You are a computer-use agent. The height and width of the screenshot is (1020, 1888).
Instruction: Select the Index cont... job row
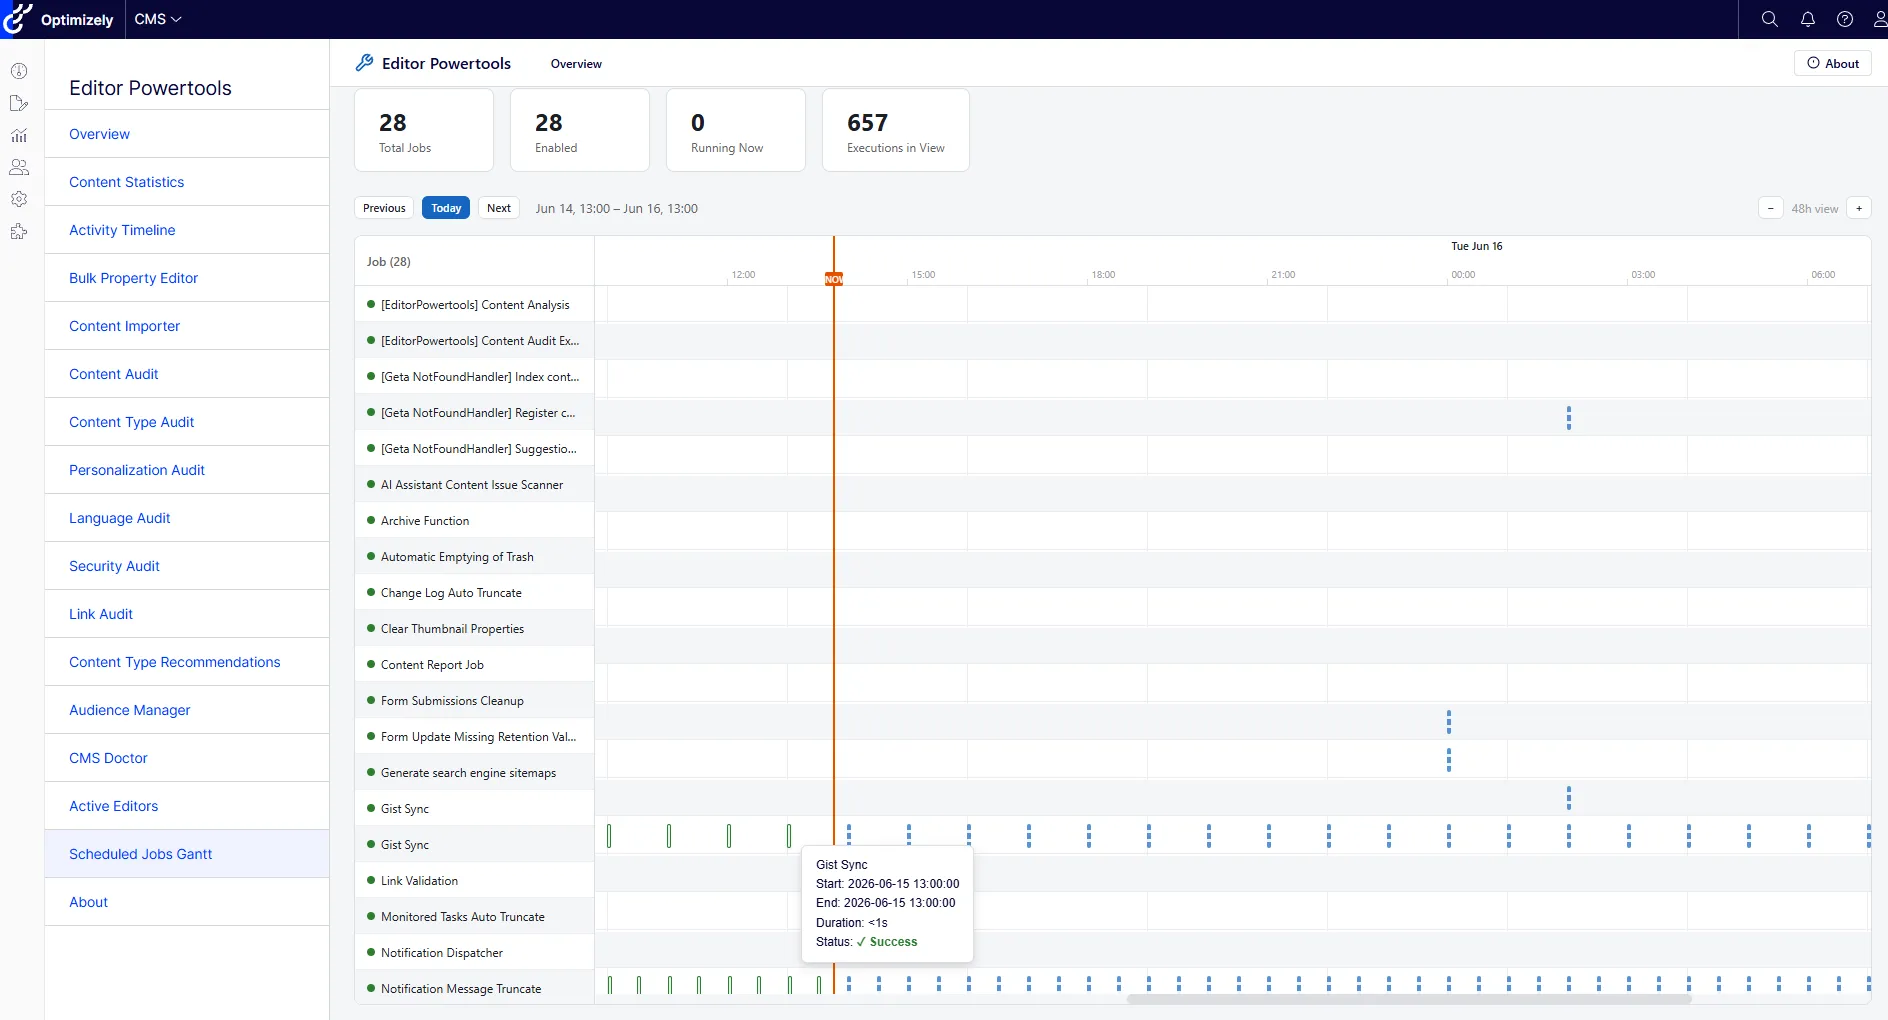tap(475, 377)
